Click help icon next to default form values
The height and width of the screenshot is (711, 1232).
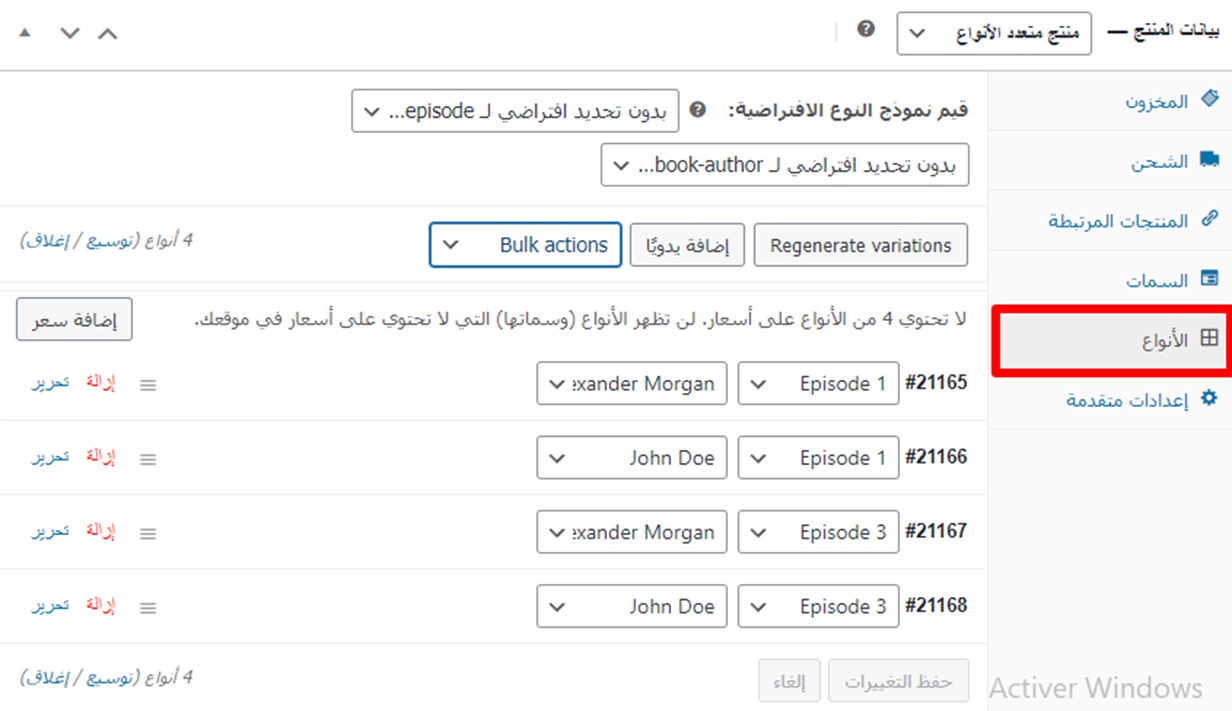(698, 109)
